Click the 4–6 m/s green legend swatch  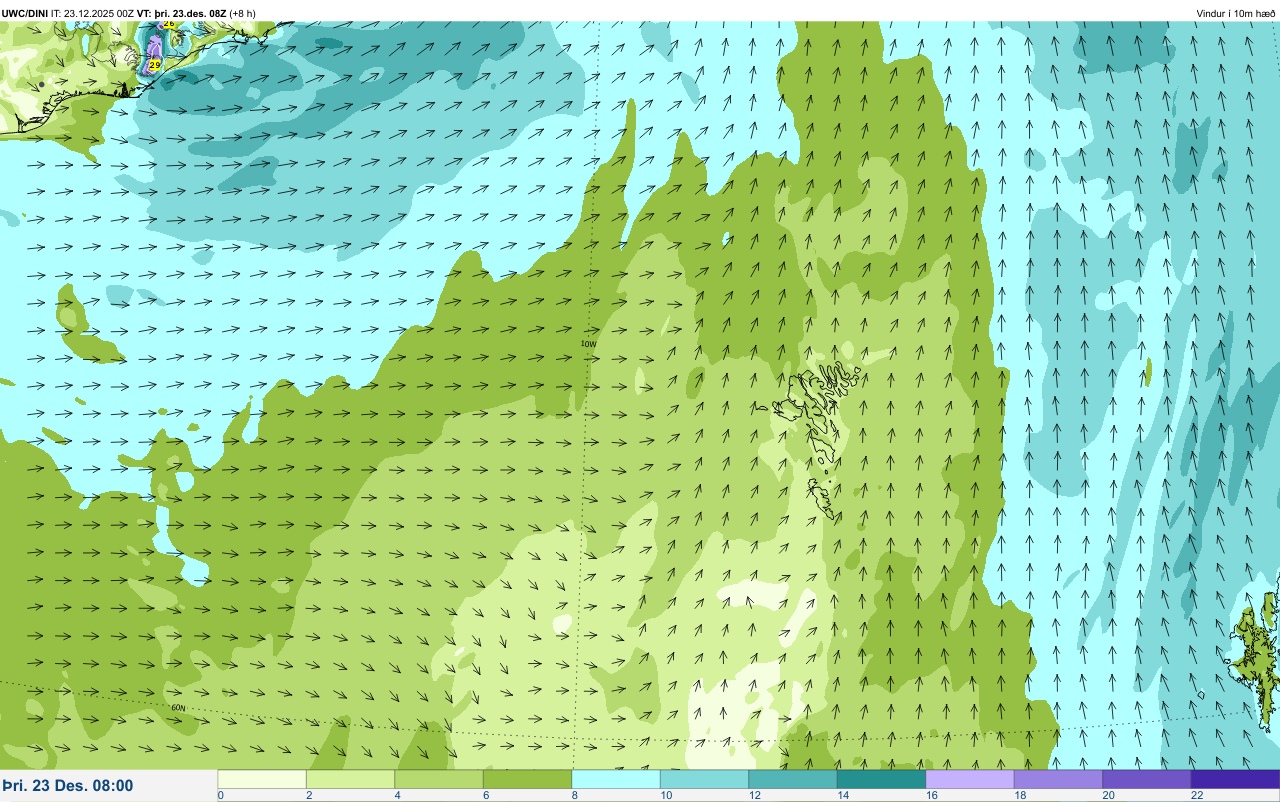pos(439,779)
